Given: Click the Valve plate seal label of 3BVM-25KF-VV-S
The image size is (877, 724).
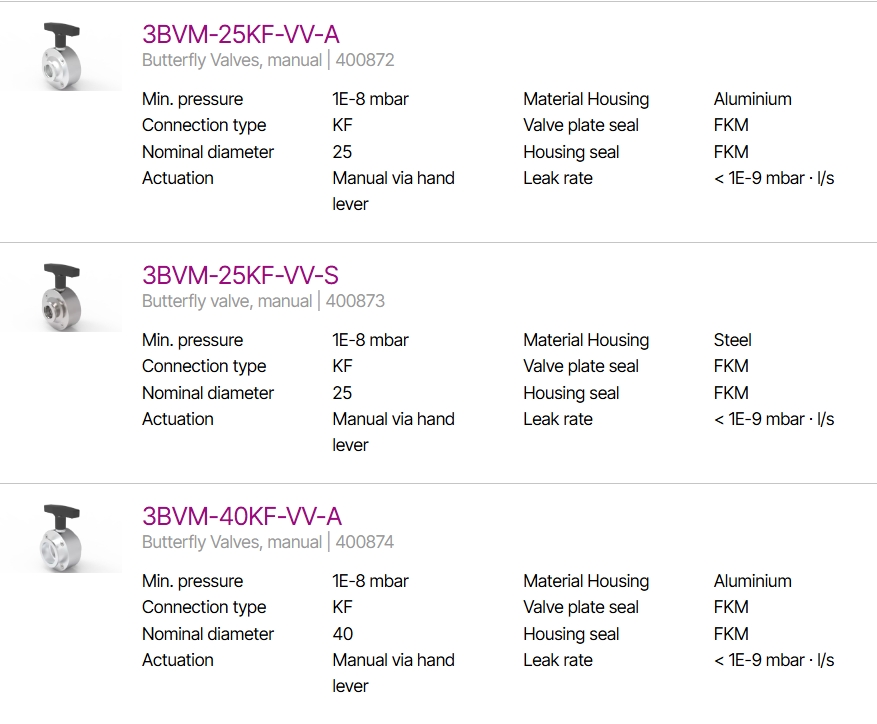Looking at the screenshot, I should pyautogui.click(x=581, y=366).
